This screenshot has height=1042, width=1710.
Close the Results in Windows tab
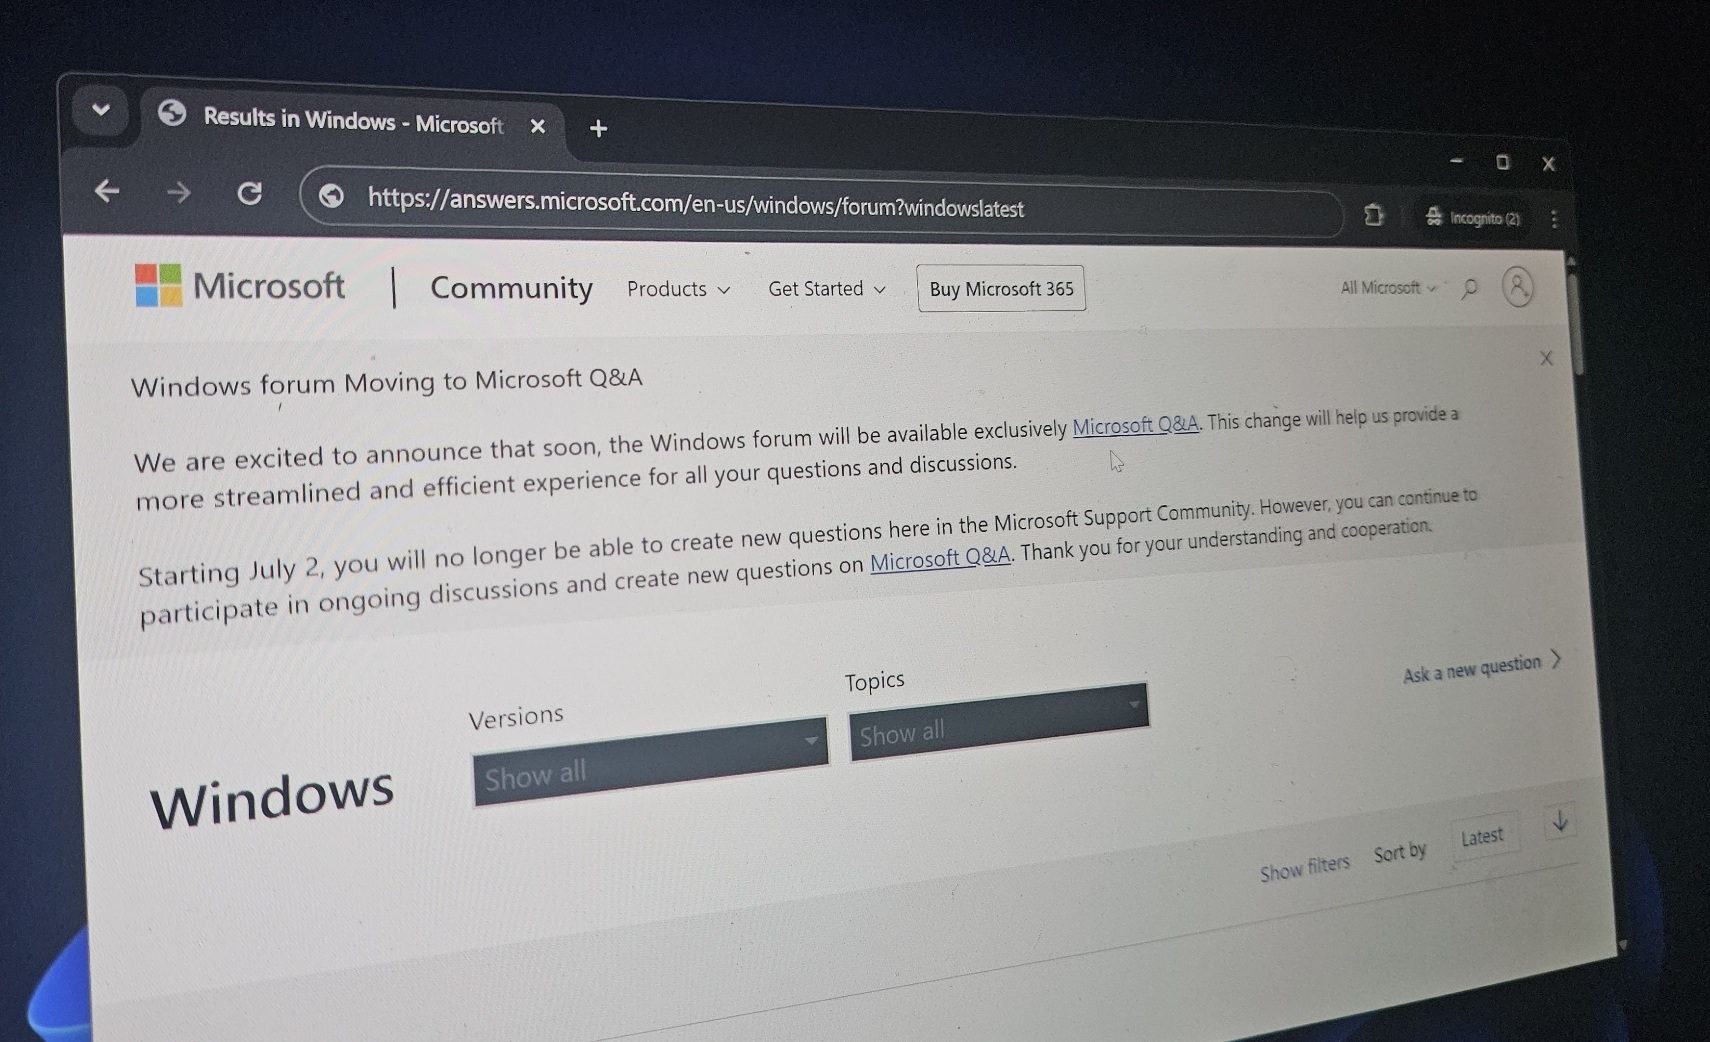537,126
